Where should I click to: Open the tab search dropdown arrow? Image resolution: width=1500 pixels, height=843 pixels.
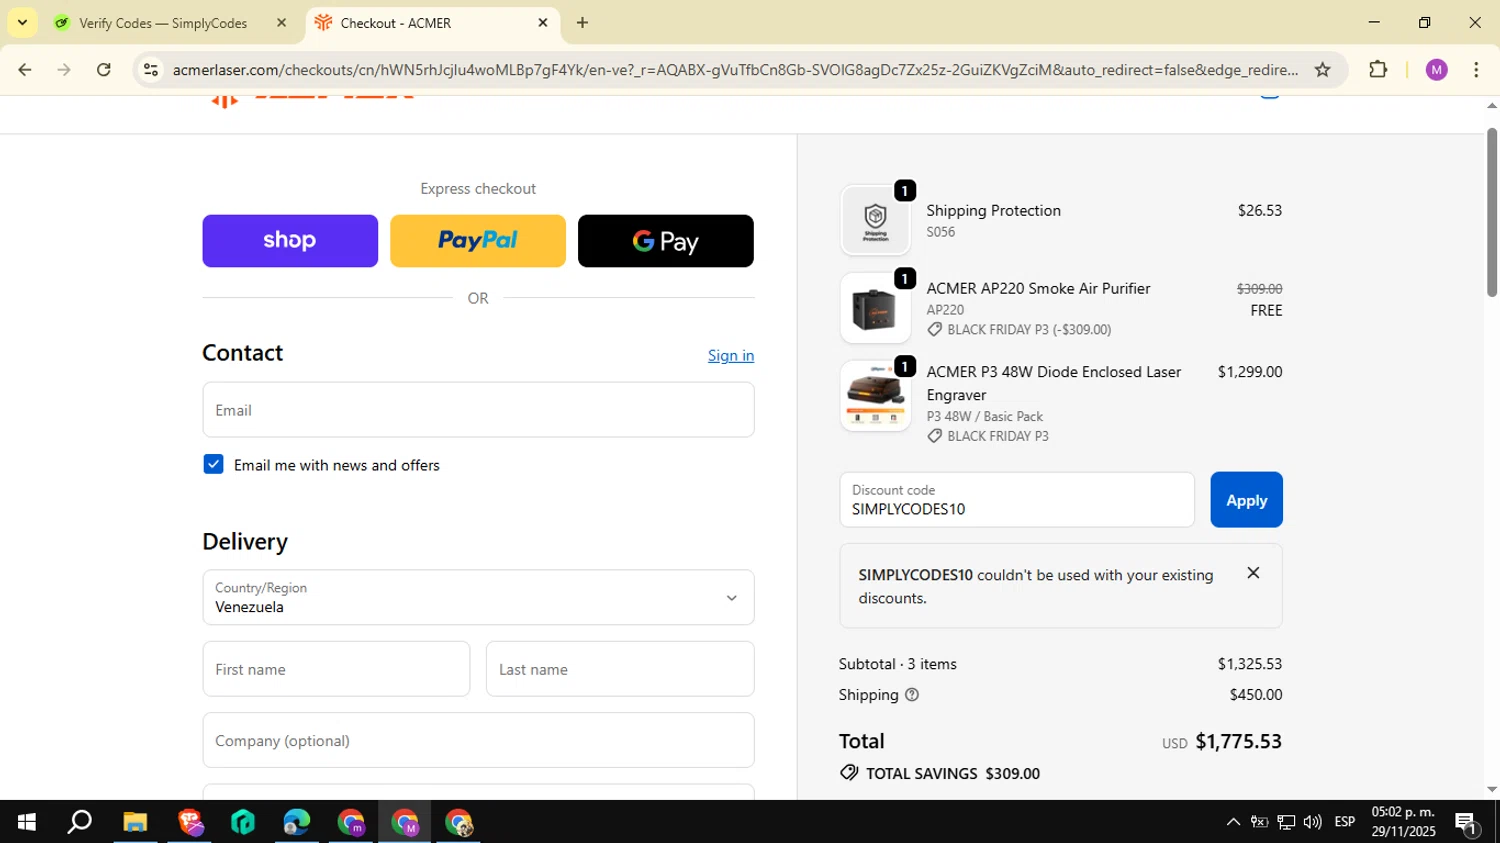coord(22,22)
